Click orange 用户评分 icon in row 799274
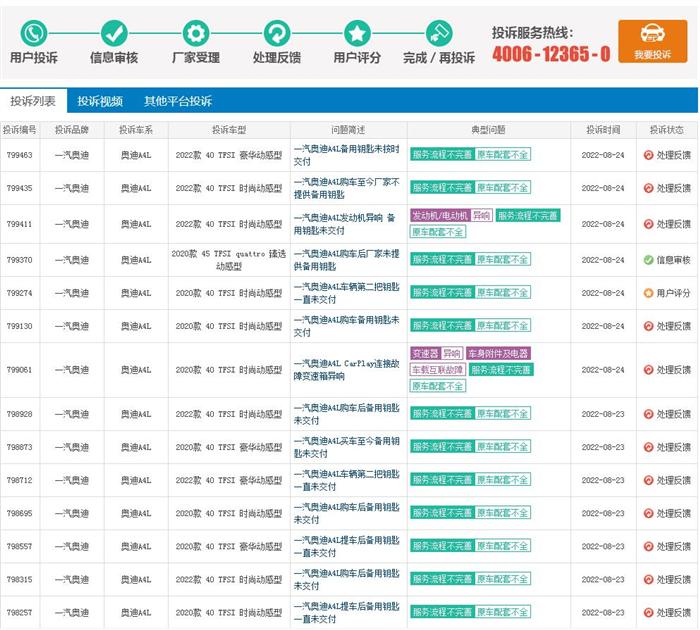Screen dimensions: 700x630 pyautogui.click(x=648, y=293)
